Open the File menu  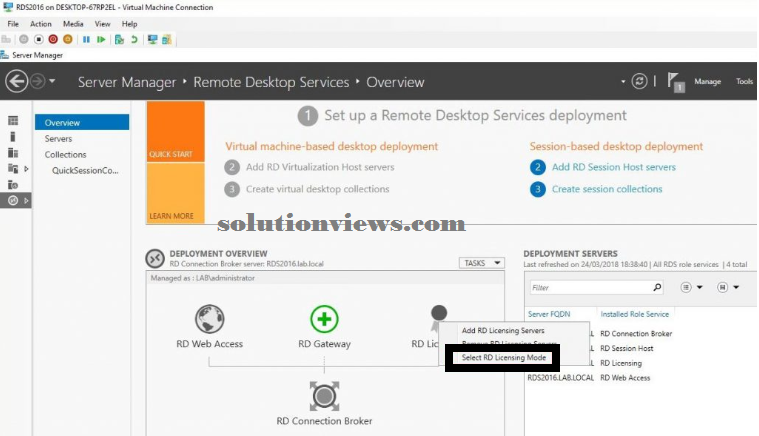tap(13, 24)
